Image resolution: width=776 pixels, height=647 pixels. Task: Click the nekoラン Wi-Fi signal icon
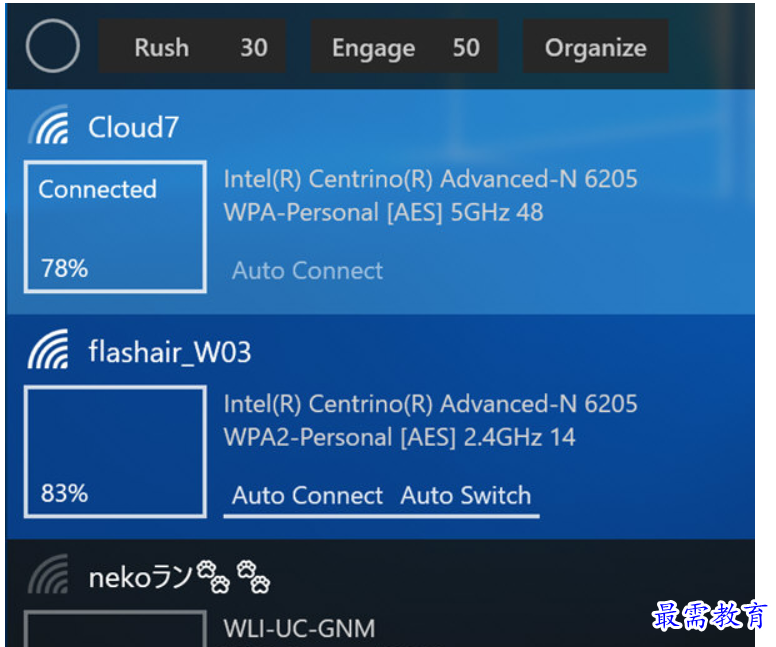tap(49, 577)
